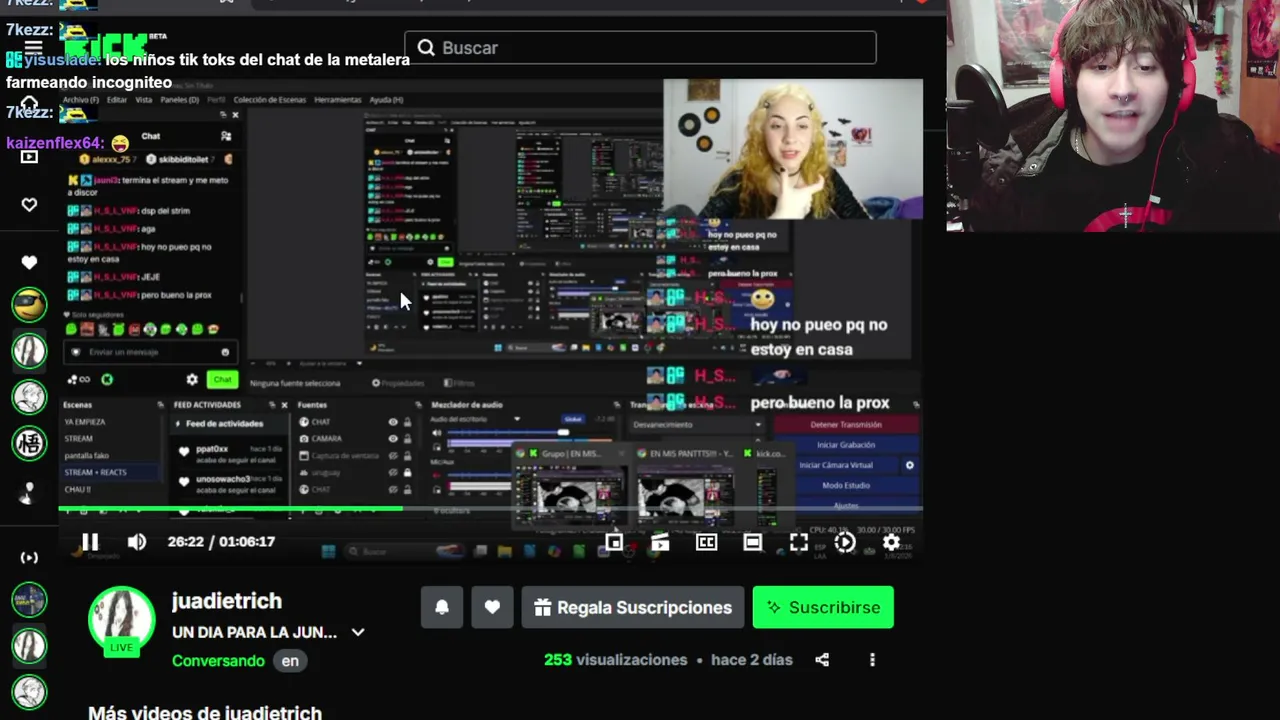The height and width of the screenshot is (720, 1280).
Task: Close the OBS chat dock
Action: pos(235,114)
